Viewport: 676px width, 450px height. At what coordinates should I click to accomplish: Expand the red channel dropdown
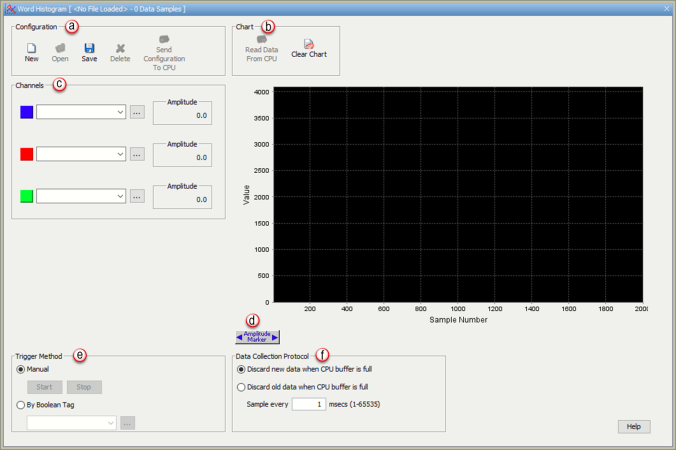point(120,154)
